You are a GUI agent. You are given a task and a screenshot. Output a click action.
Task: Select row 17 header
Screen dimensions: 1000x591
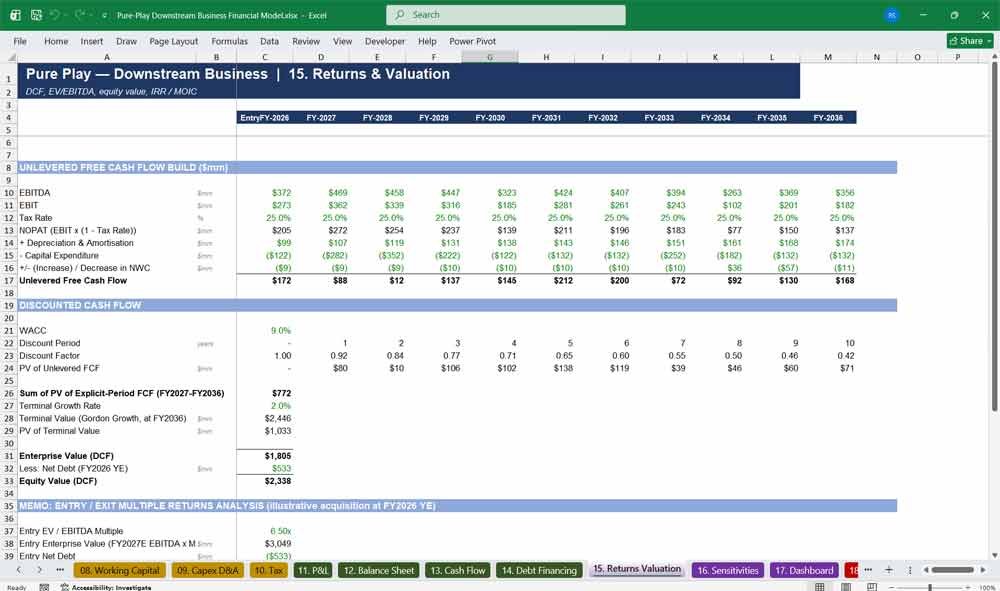click(x=9, y=281)
